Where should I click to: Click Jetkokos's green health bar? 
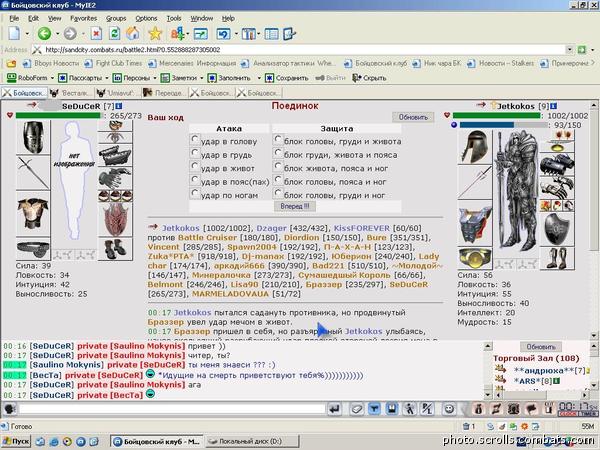[497, 116]
